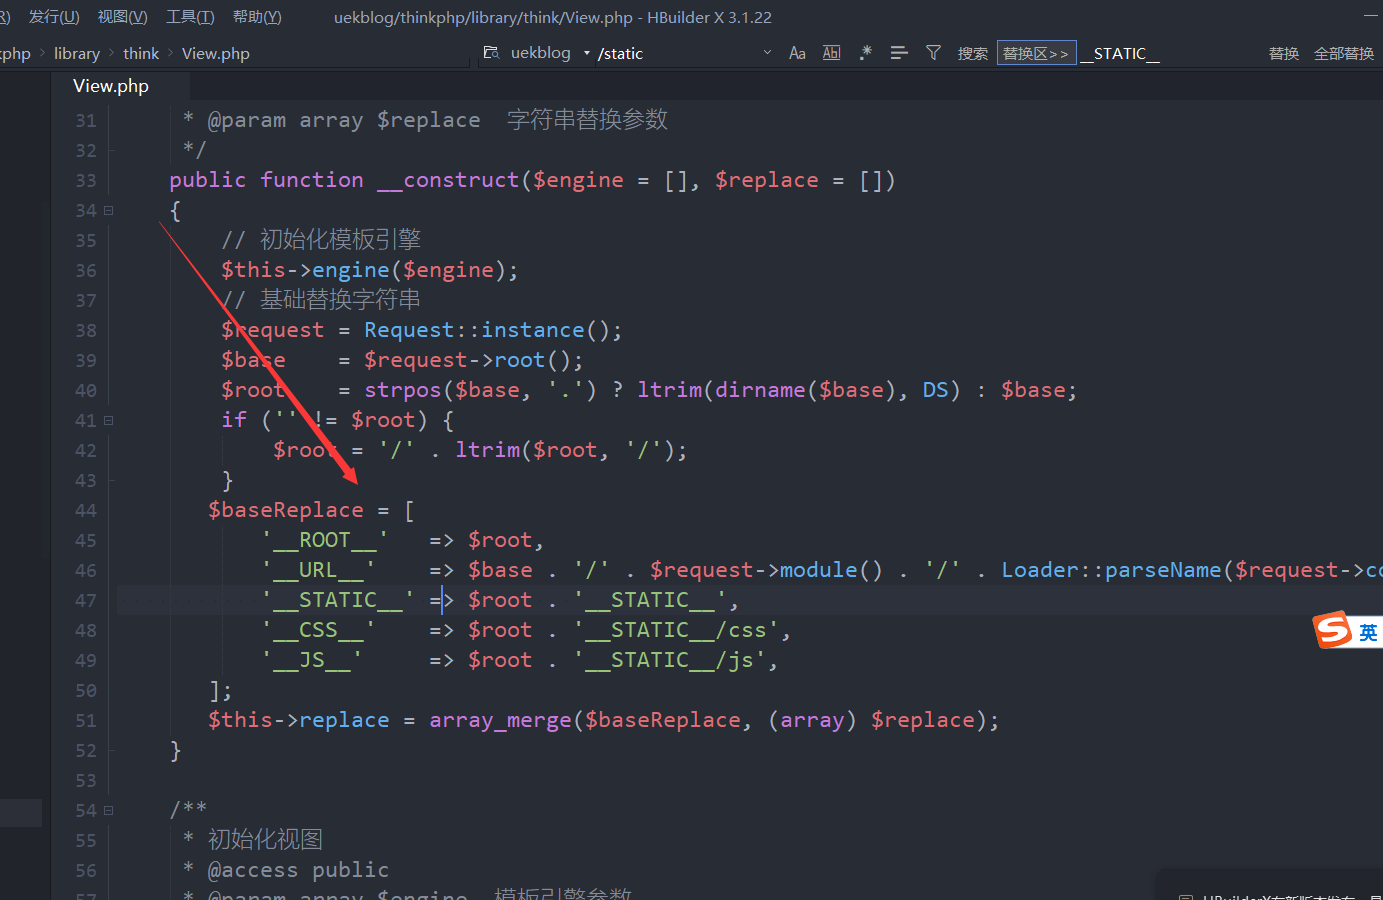This screenshot has height=900, width=1383.
Task: Click '__CSS__' key on line 48
Action: 318,630
